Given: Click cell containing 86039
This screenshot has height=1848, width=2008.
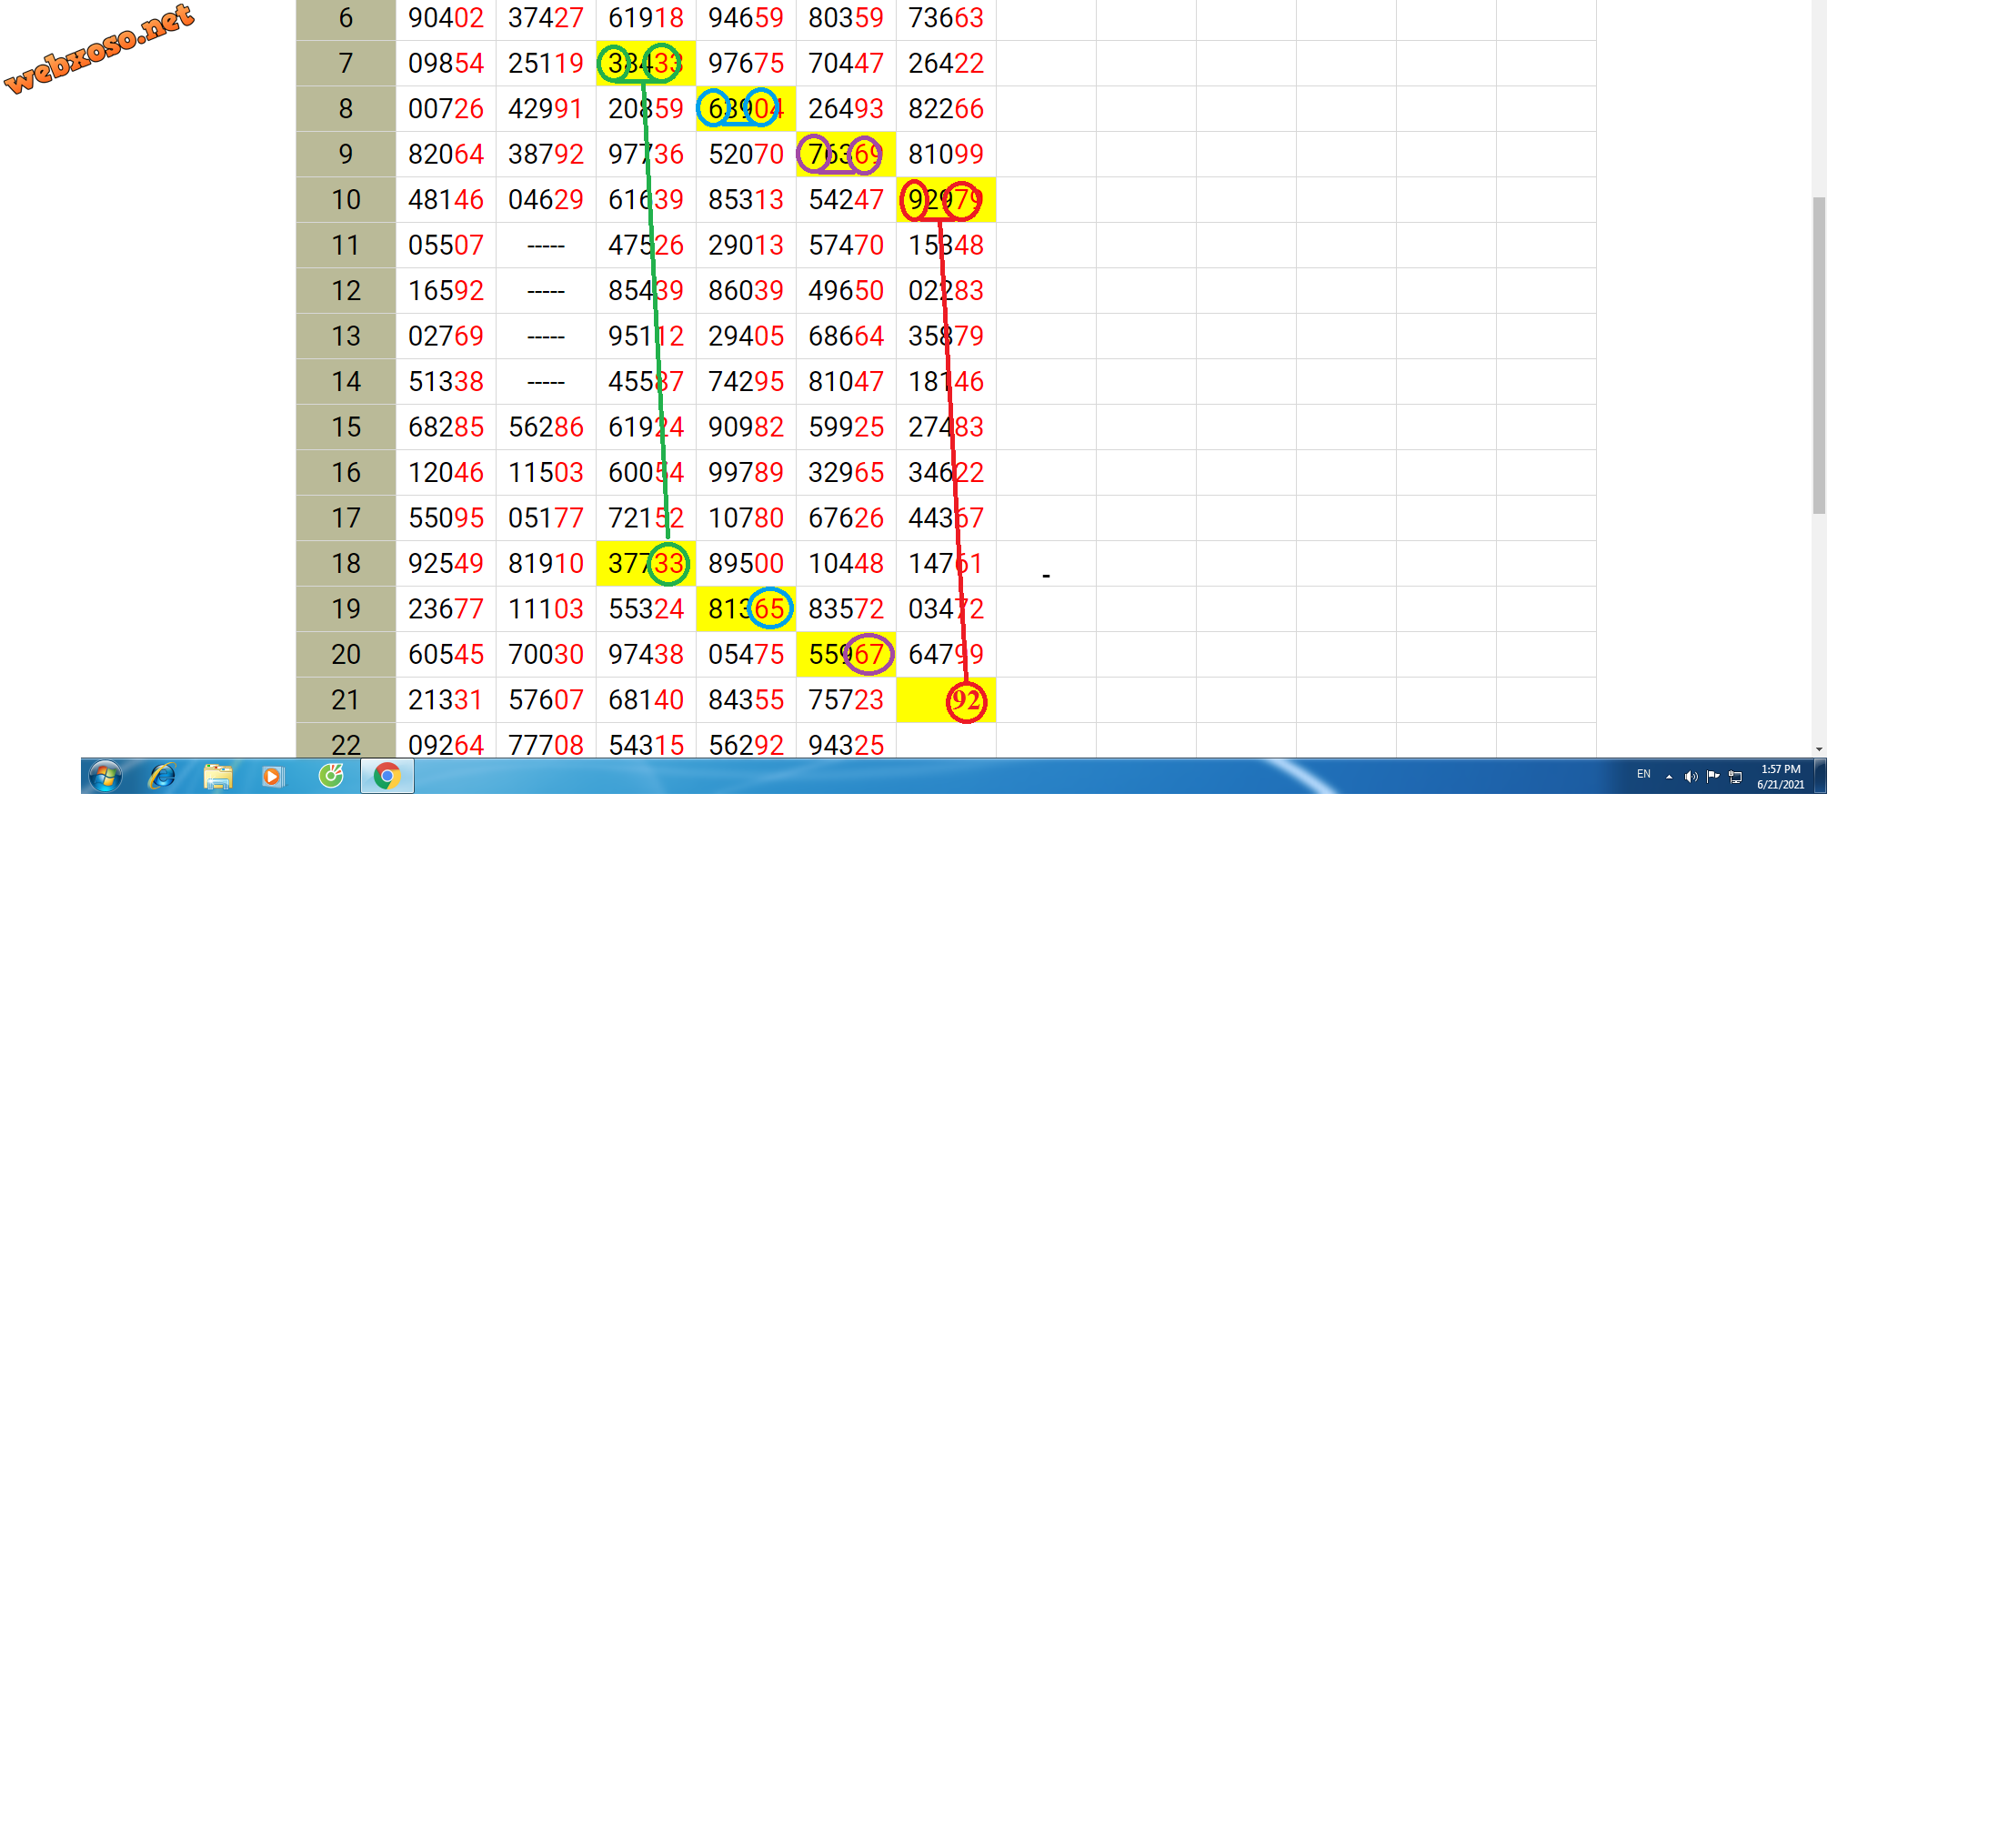Looking at the screenshot, I should (746, 291).
